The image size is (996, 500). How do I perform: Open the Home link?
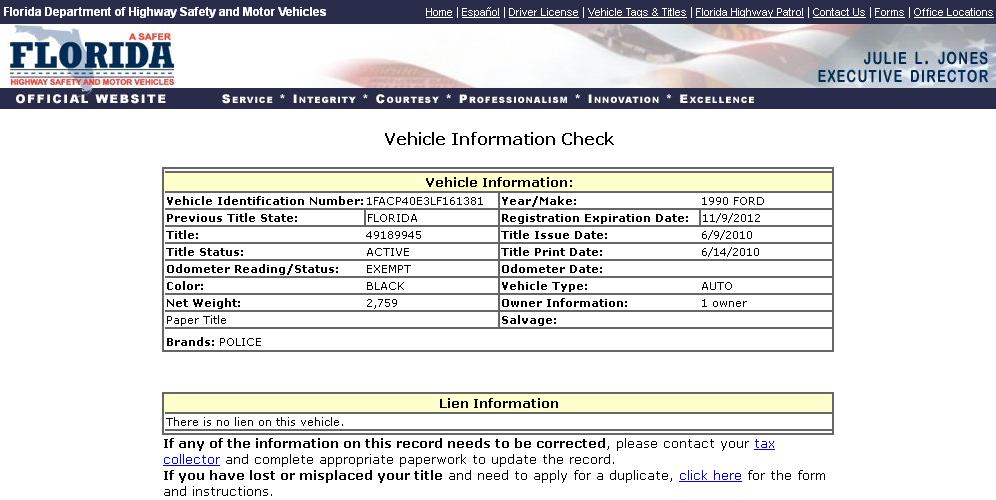(x=438, y=12)
